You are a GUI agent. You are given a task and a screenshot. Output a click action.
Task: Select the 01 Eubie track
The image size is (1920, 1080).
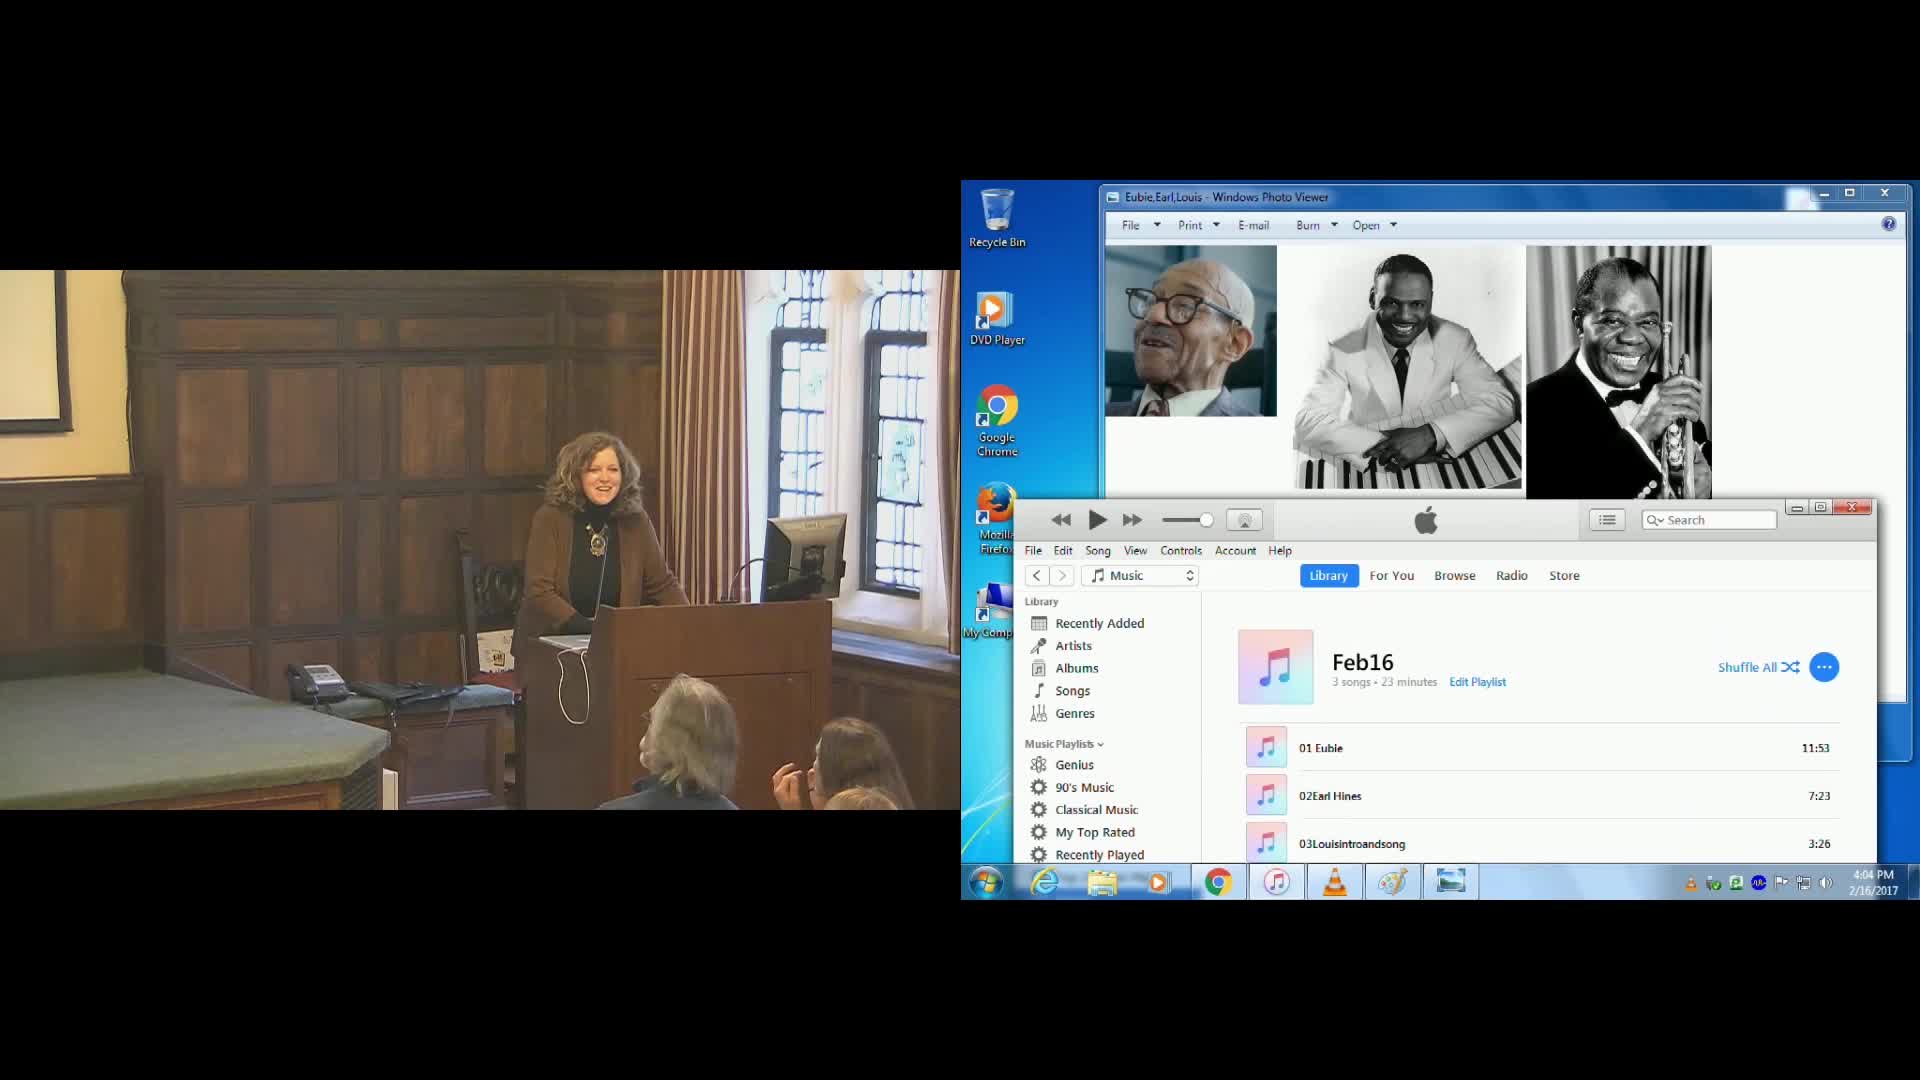tap(1542, 748)
